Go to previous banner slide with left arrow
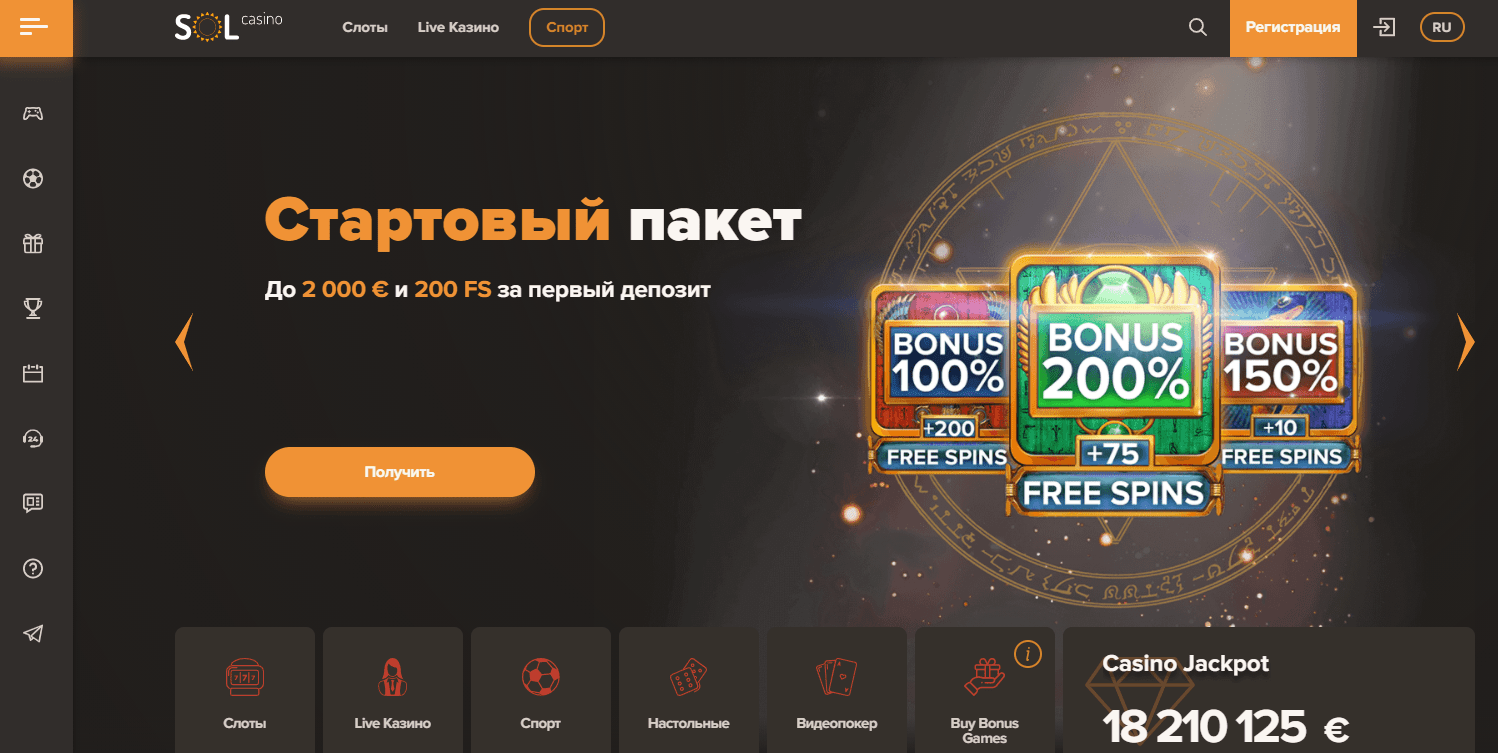The image size is (1498, 753). point(184,342)
